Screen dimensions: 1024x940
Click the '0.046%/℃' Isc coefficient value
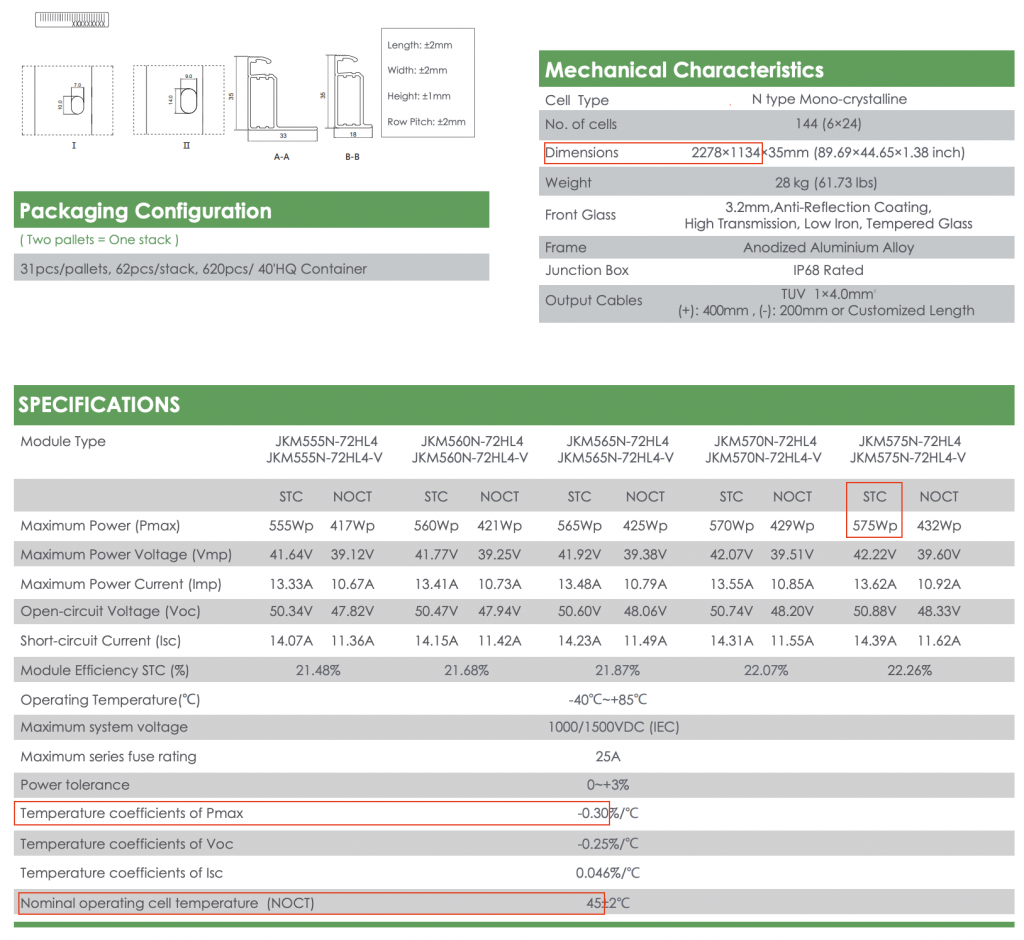click(607, 873)
